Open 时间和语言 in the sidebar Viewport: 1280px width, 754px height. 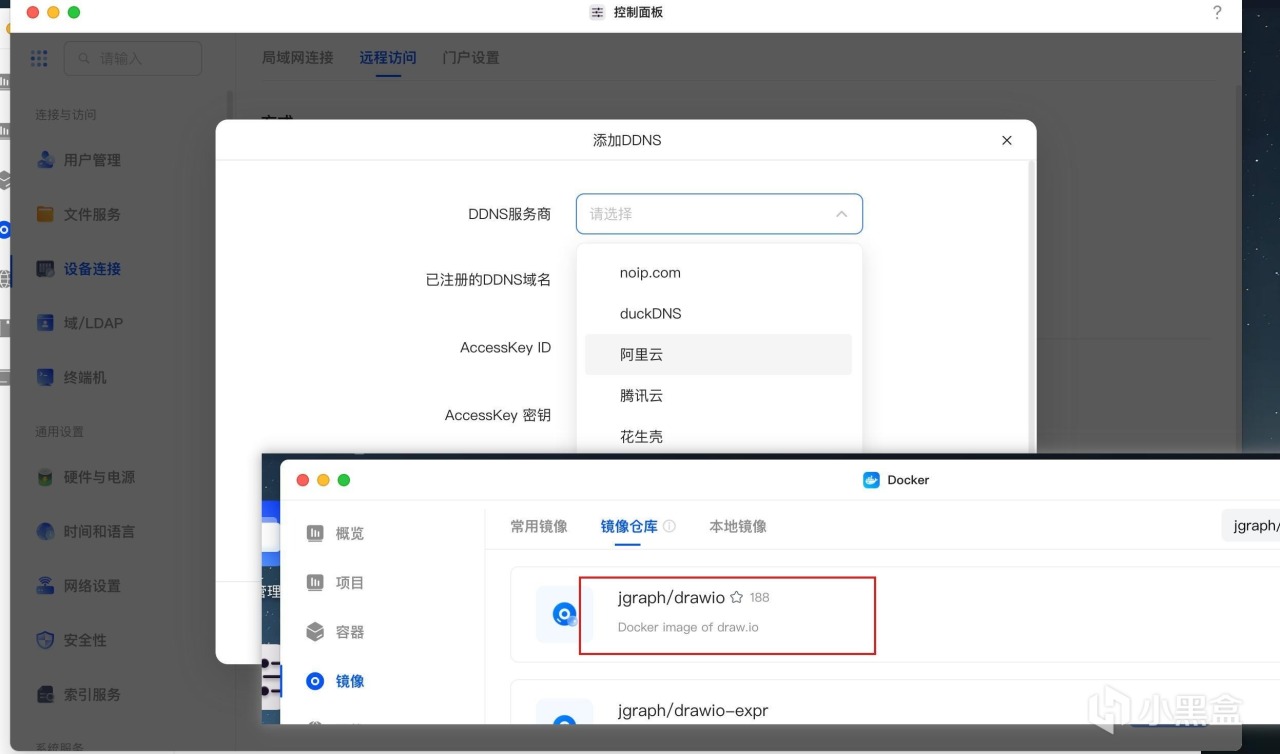[x=99, y=531]
